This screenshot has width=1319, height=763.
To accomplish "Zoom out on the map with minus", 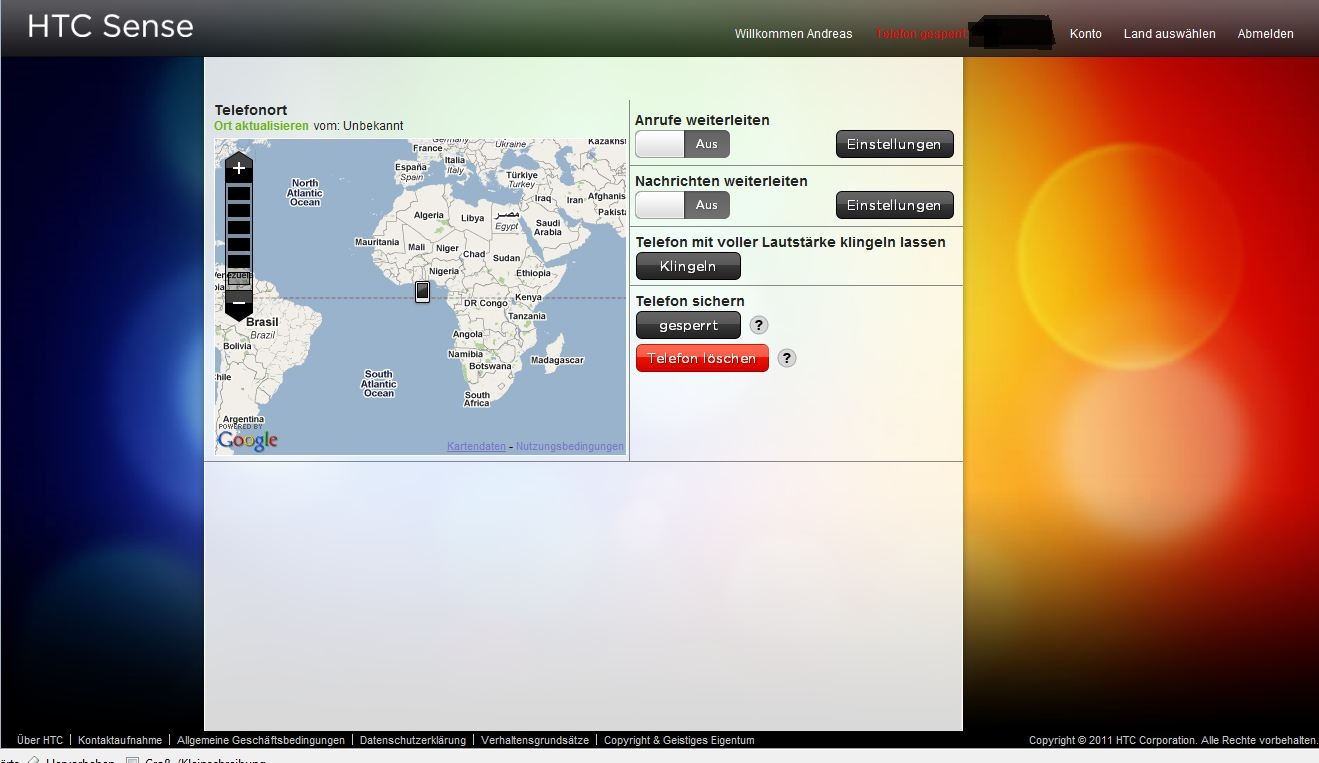I will pos(238,303).
